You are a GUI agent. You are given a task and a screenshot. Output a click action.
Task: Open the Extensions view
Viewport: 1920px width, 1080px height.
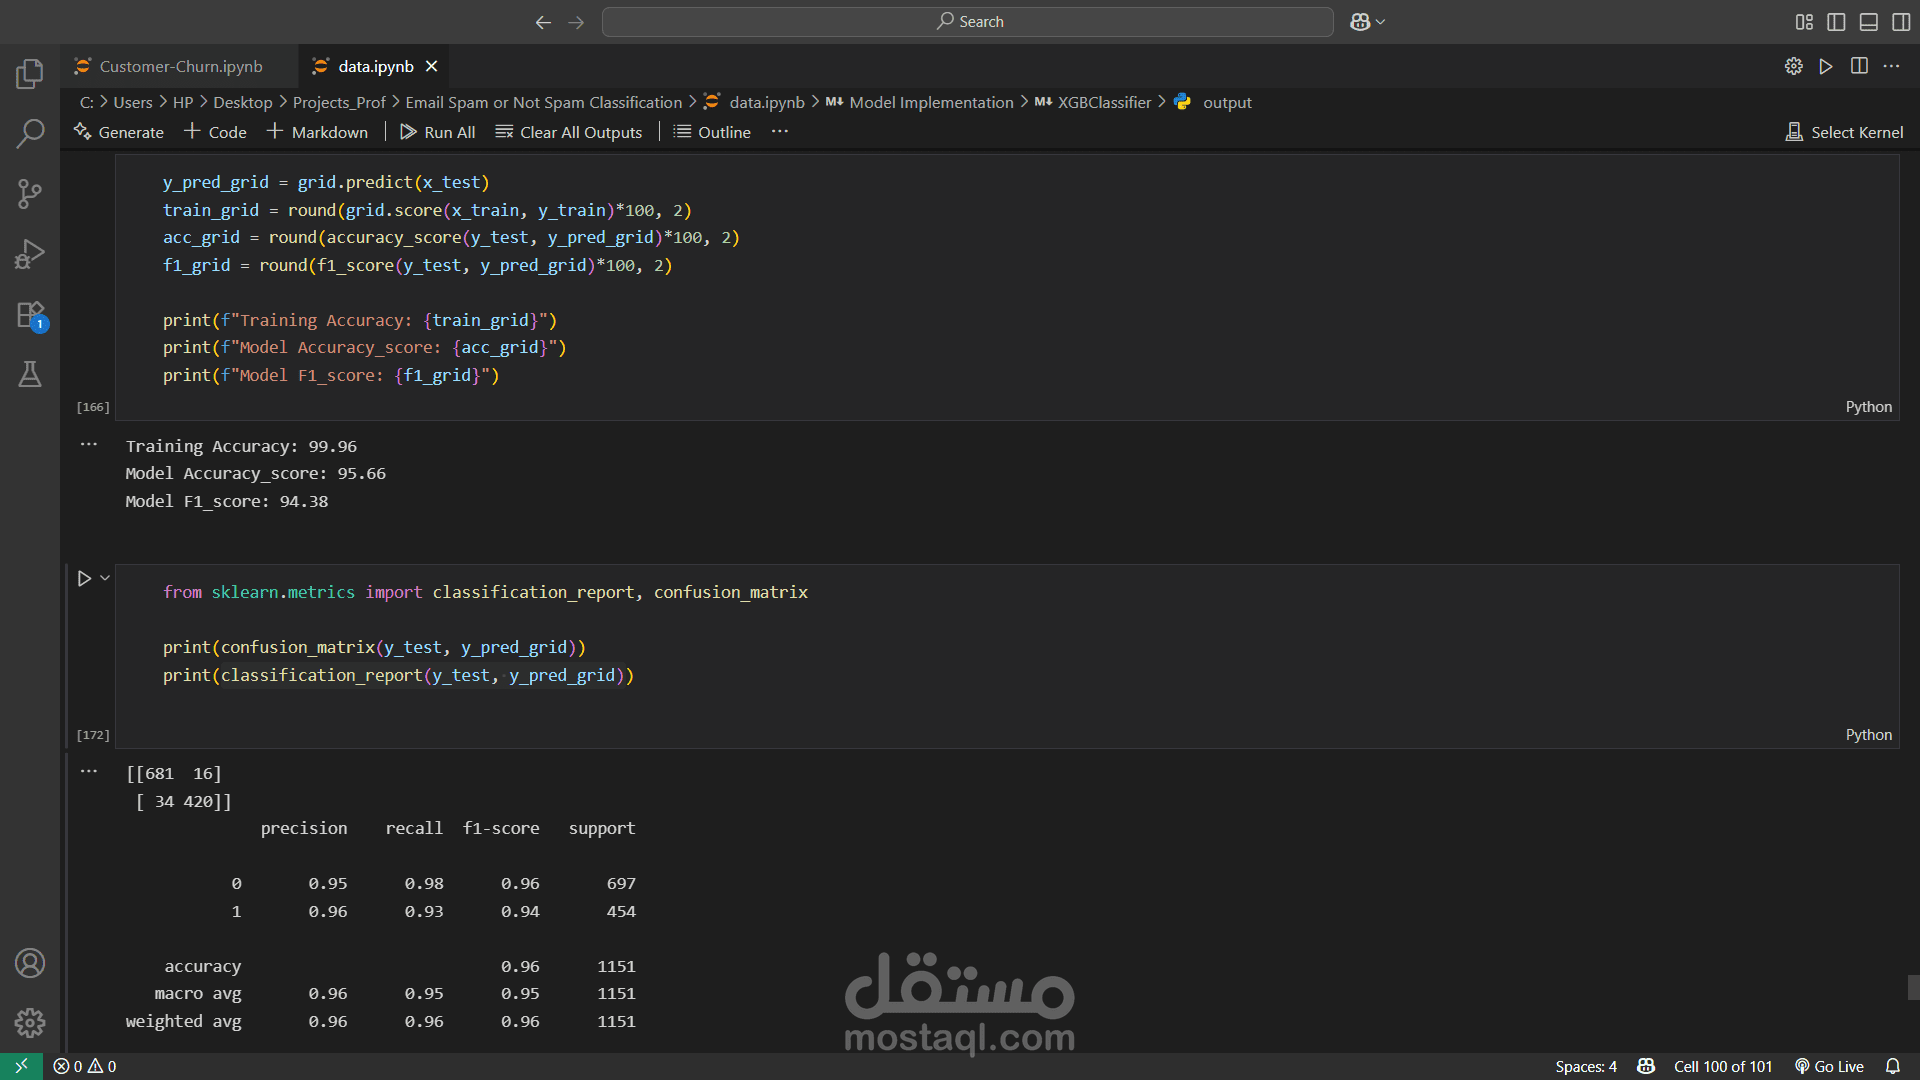pos(30,314)
